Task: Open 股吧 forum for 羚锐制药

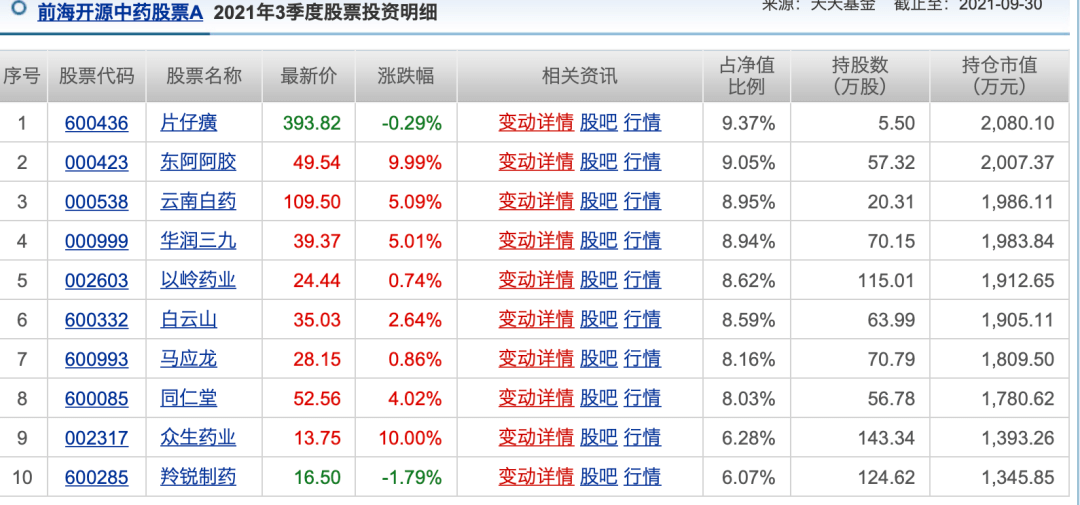Action: pos(599,477)
